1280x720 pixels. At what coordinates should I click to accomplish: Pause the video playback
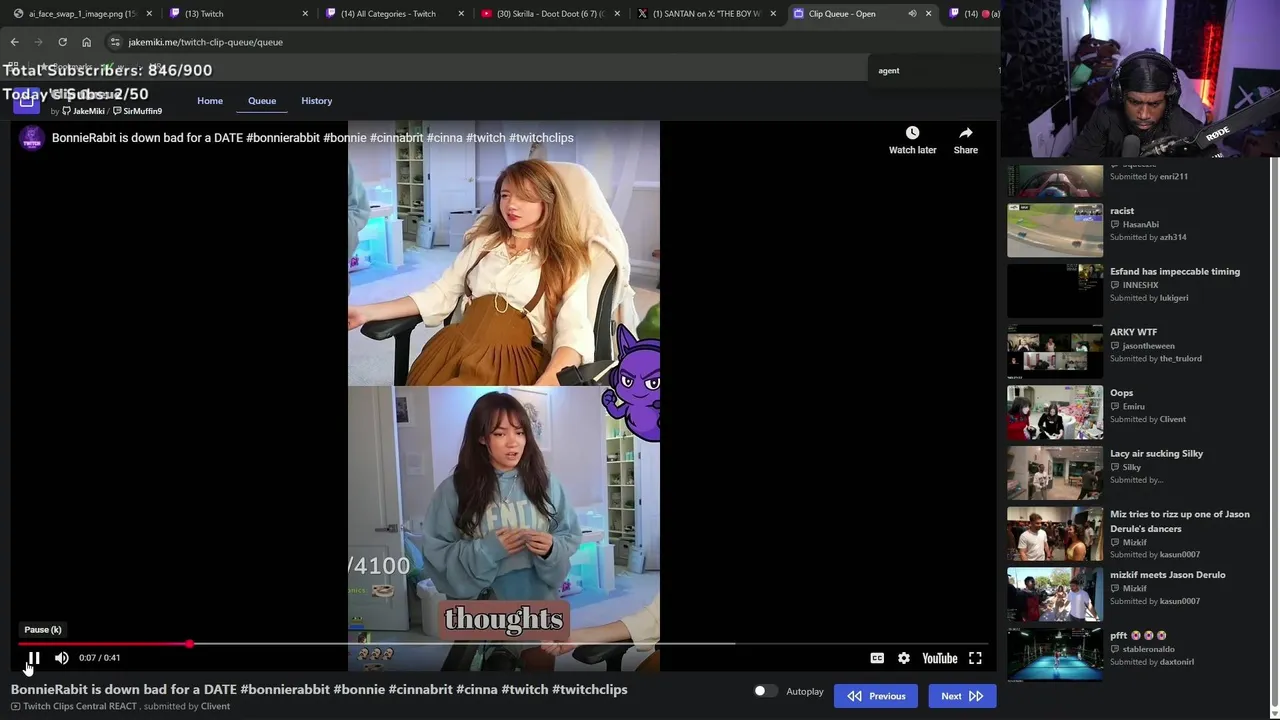[x=33, y=658]
